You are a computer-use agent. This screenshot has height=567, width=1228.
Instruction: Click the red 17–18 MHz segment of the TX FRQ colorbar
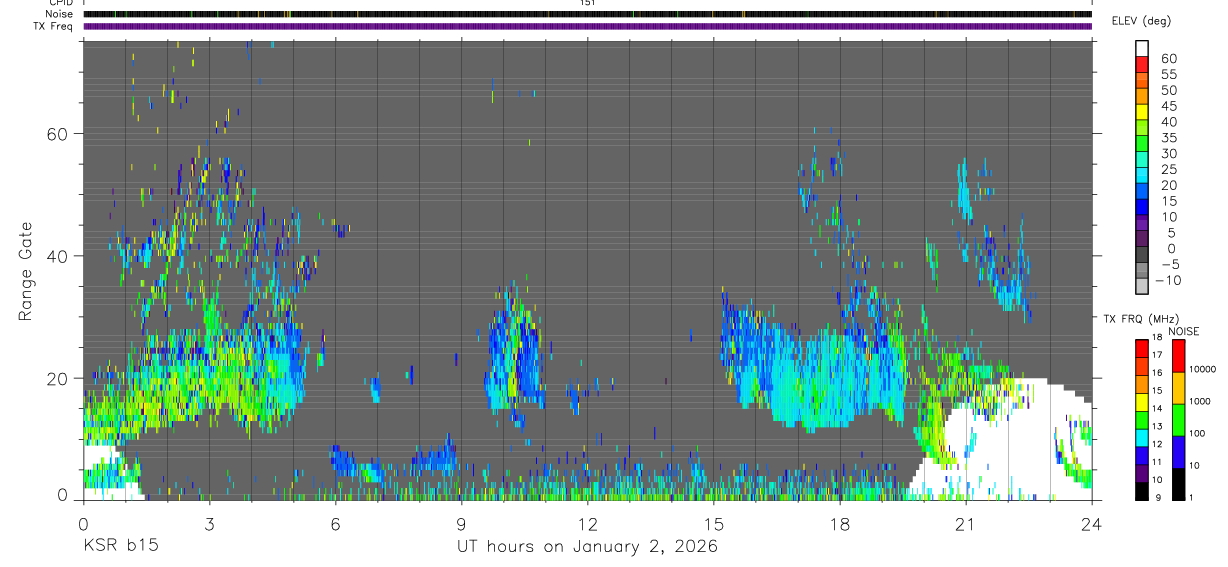[x=1142, y=348]
